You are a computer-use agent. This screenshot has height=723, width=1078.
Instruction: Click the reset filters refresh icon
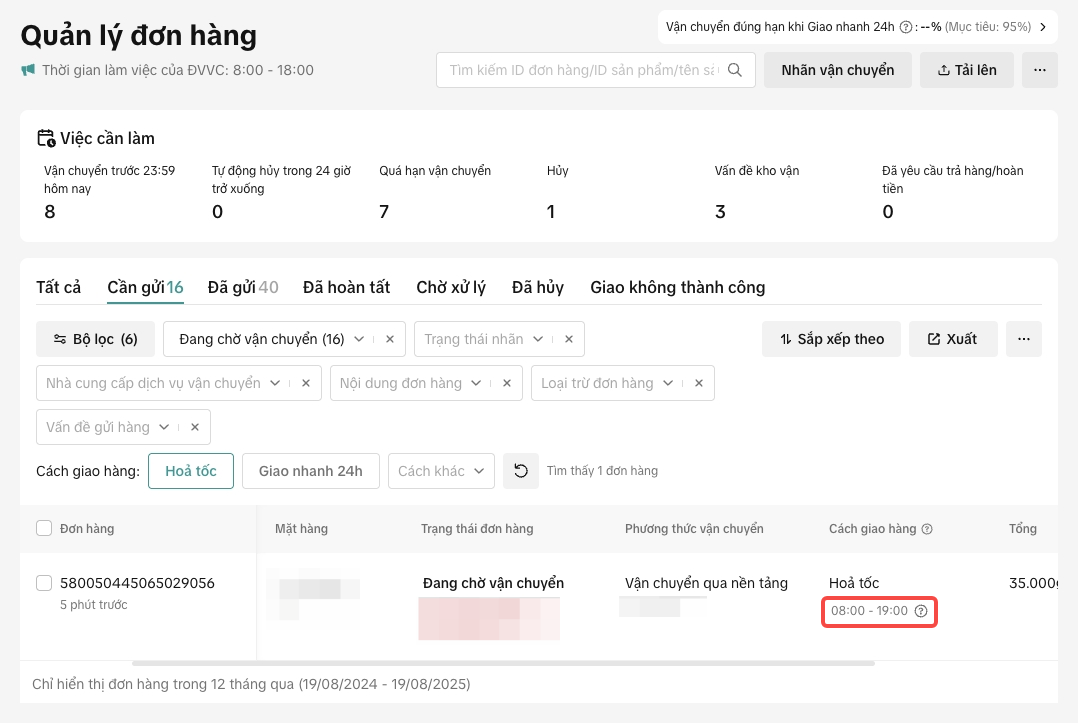(521, 471)
